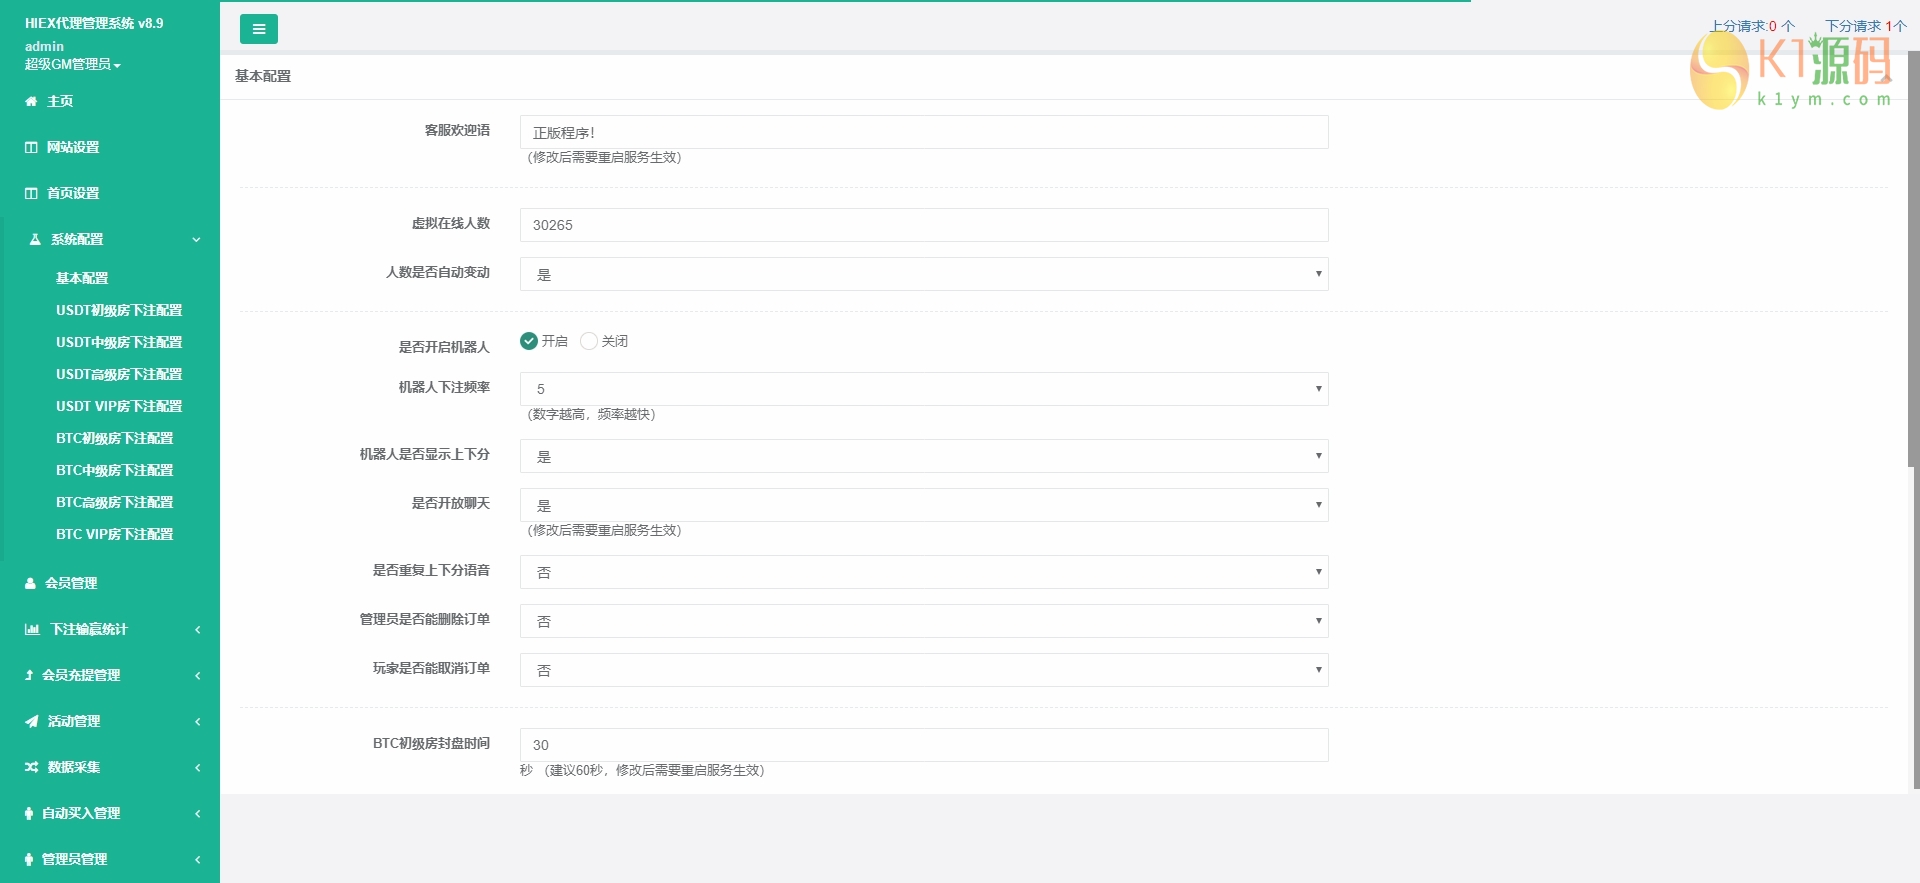Select BTC中级房下注配置 submenu item
The height and width of the screenshot is (883, 1920).
click(x=115, y=470)
